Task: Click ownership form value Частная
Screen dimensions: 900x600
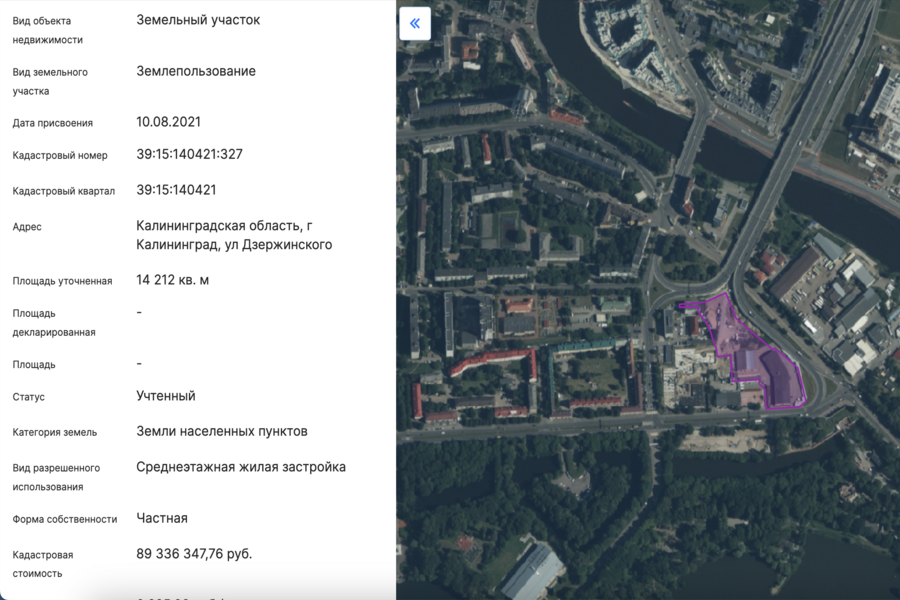Action: click(x=161, y=518)
